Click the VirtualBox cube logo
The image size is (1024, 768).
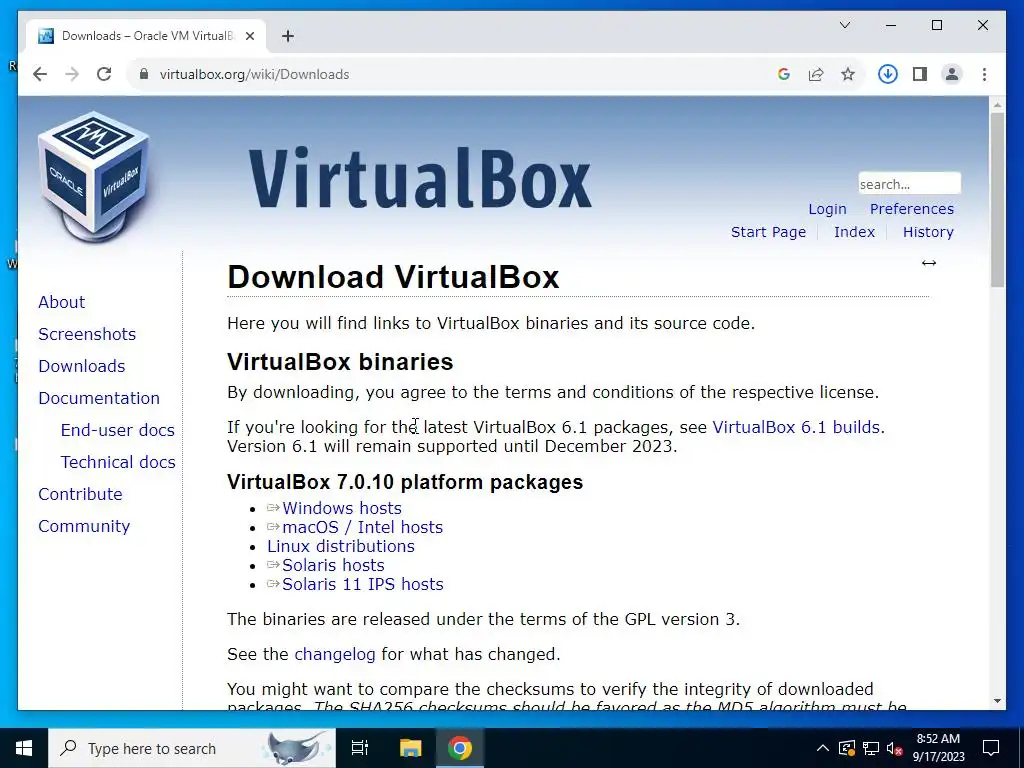click(93, 176)
